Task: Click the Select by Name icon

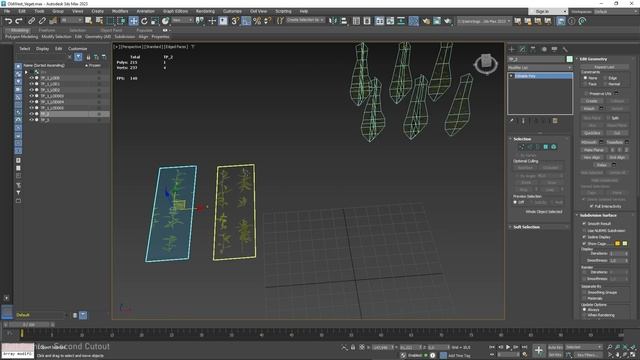Action: (99, 21)
